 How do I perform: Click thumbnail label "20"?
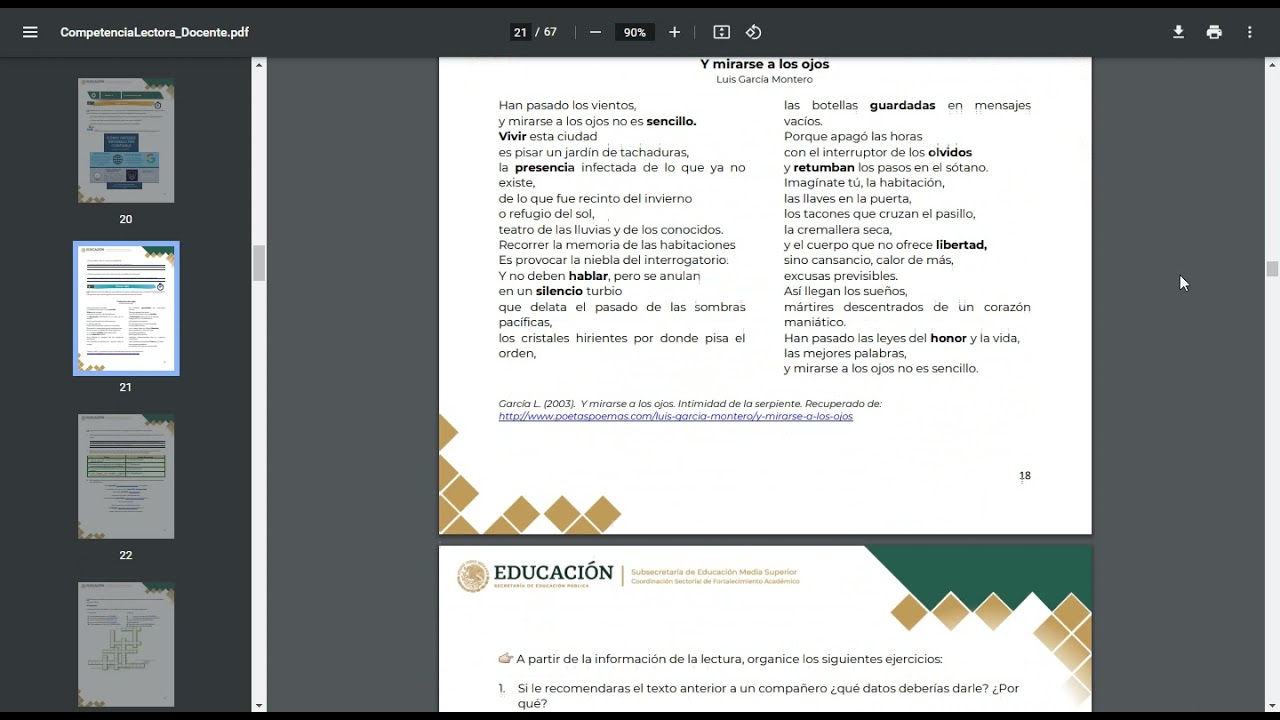tap(126, 219)
